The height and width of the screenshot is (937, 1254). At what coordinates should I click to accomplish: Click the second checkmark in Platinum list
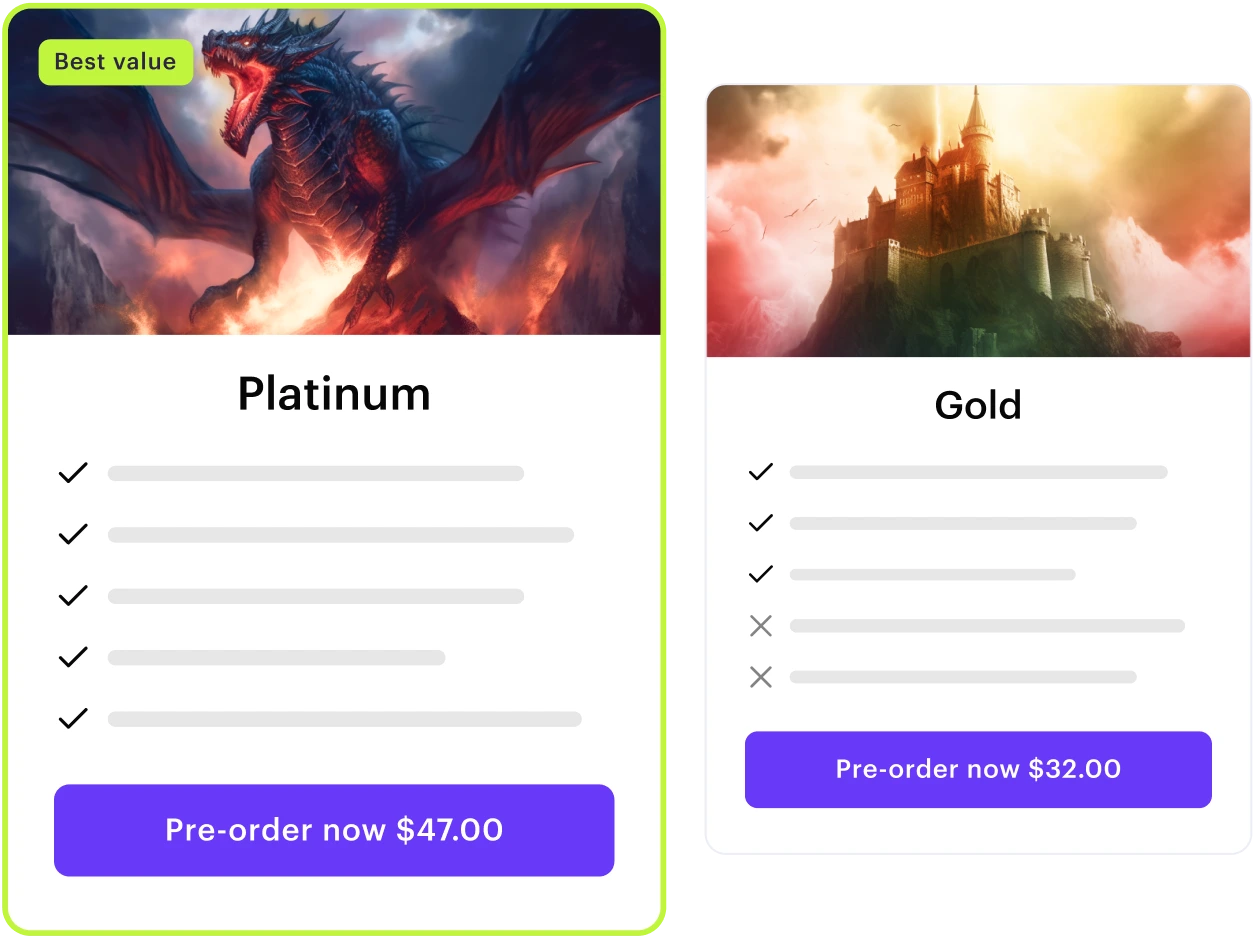click(73, 535)
